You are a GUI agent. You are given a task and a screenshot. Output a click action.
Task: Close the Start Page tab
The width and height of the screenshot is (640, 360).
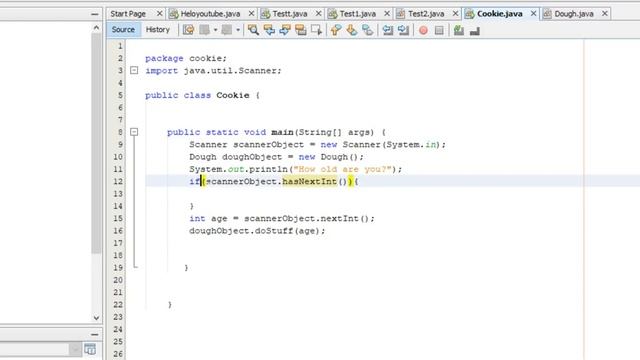pos(160,14)
